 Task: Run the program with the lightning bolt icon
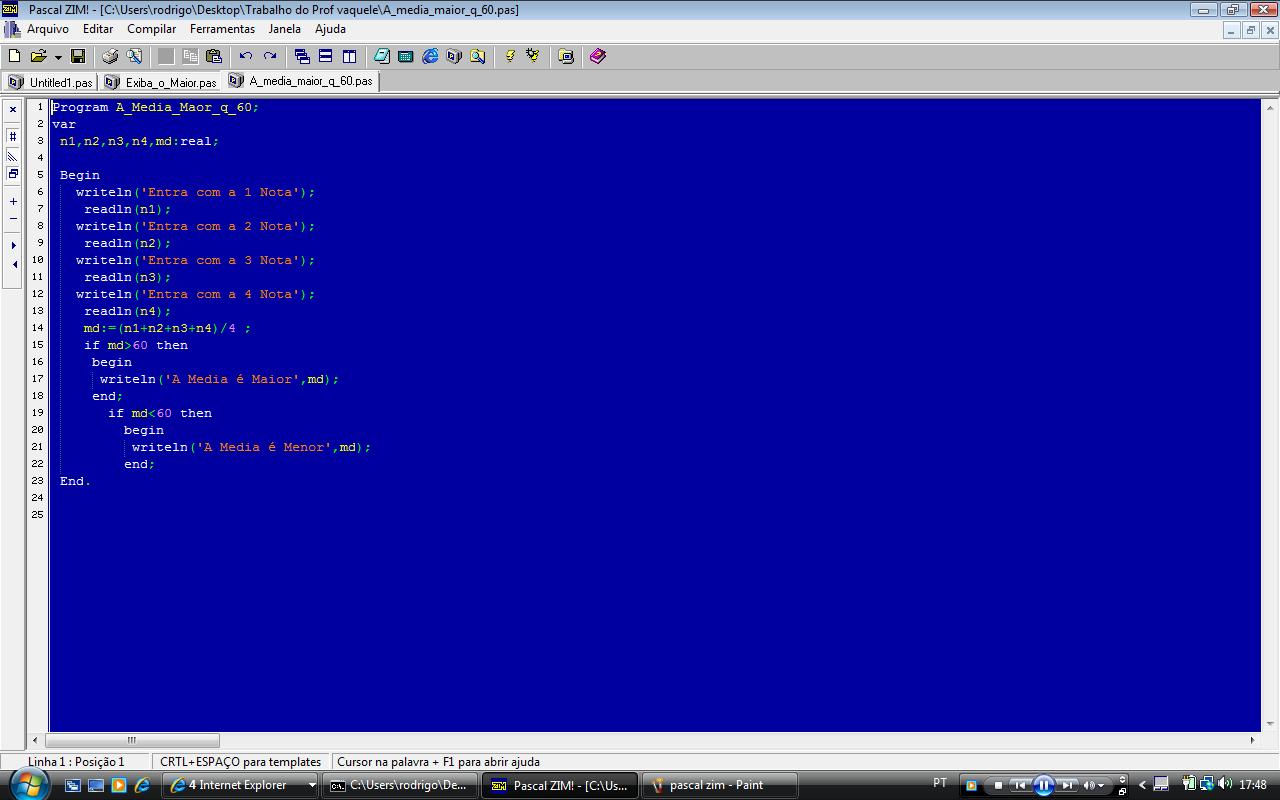coord(509,56)
